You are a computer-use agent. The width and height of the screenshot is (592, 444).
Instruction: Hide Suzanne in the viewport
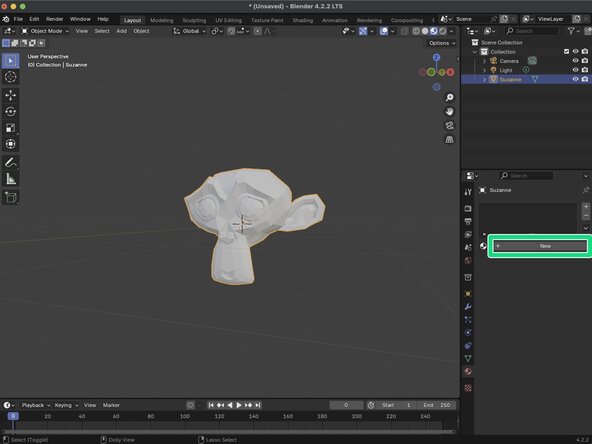click(575, 79)
